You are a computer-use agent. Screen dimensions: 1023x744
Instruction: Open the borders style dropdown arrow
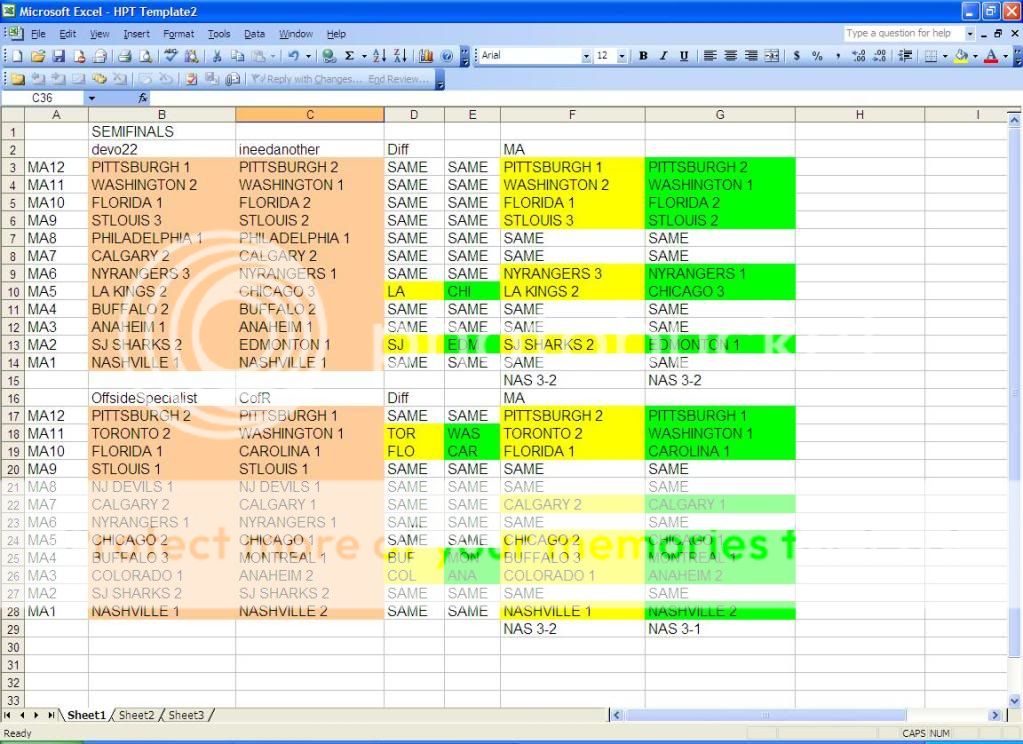tap(945, 56)
